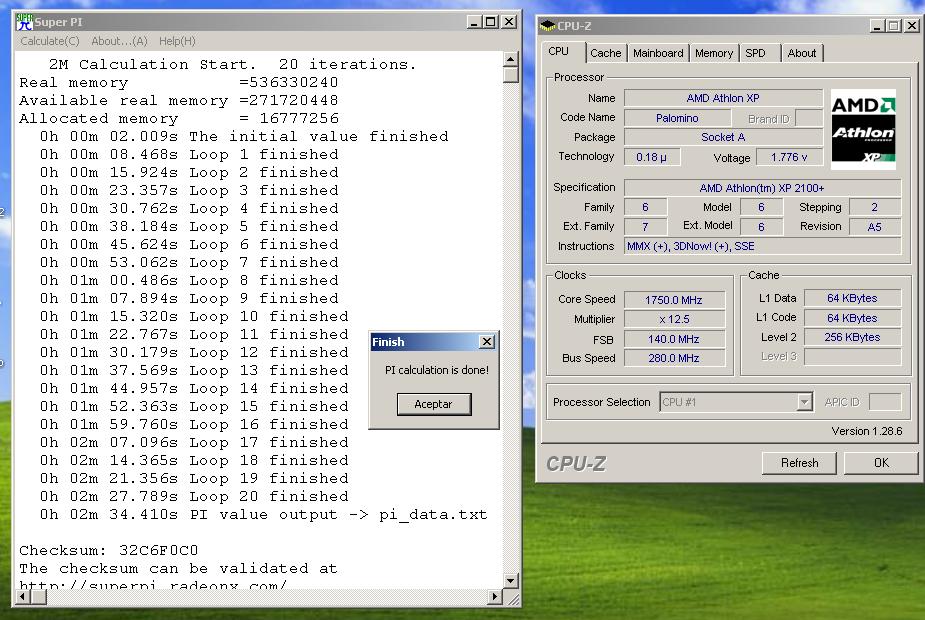Open the Processor Selection dropdown
Screen dimensions: 925x620
click(804, 402)
